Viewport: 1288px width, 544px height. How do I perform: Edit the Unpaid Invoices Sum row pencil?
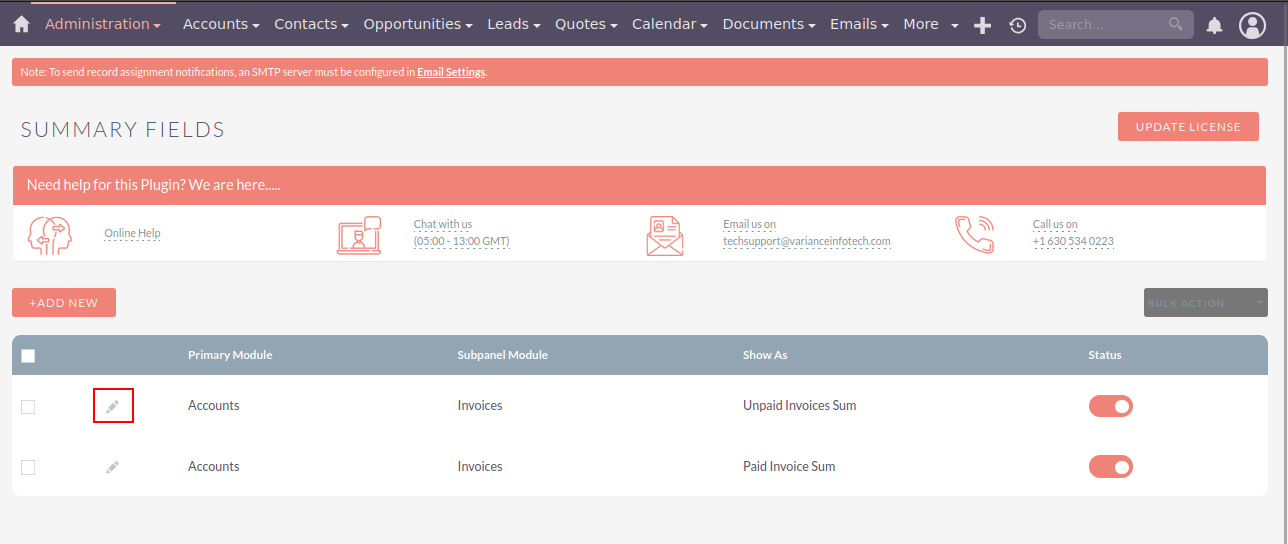coord(113,406)
